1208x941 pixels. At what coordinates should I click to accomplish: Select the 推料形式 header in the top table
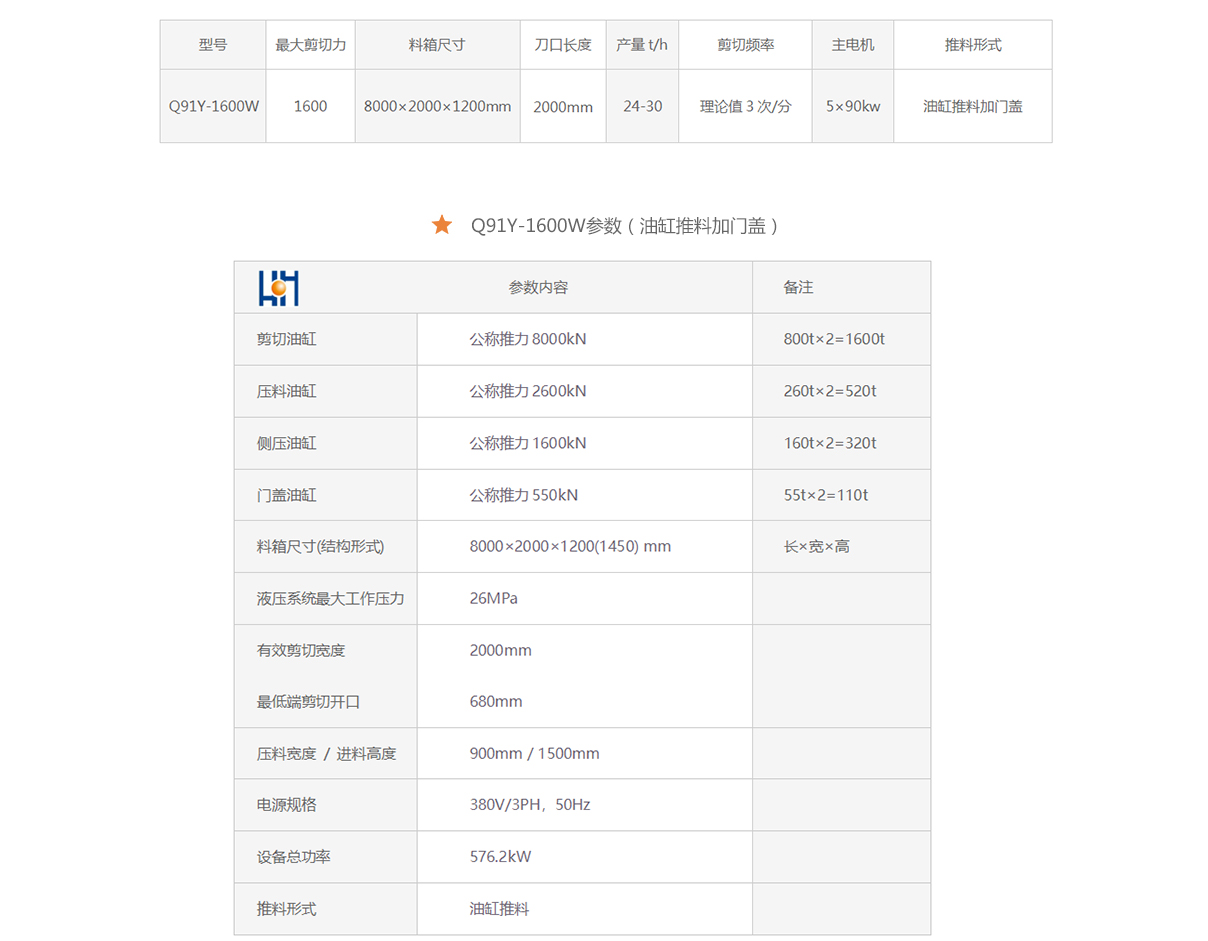coord(972,45)
